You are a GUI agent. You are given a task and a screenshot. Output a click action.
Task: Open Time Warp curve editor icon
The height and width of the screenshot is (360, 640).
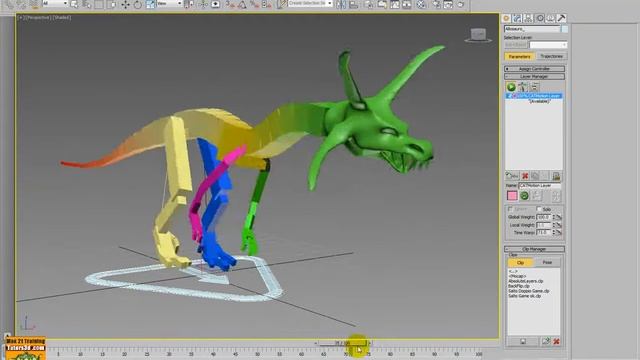pyautogui.click(x=559, y=232)
